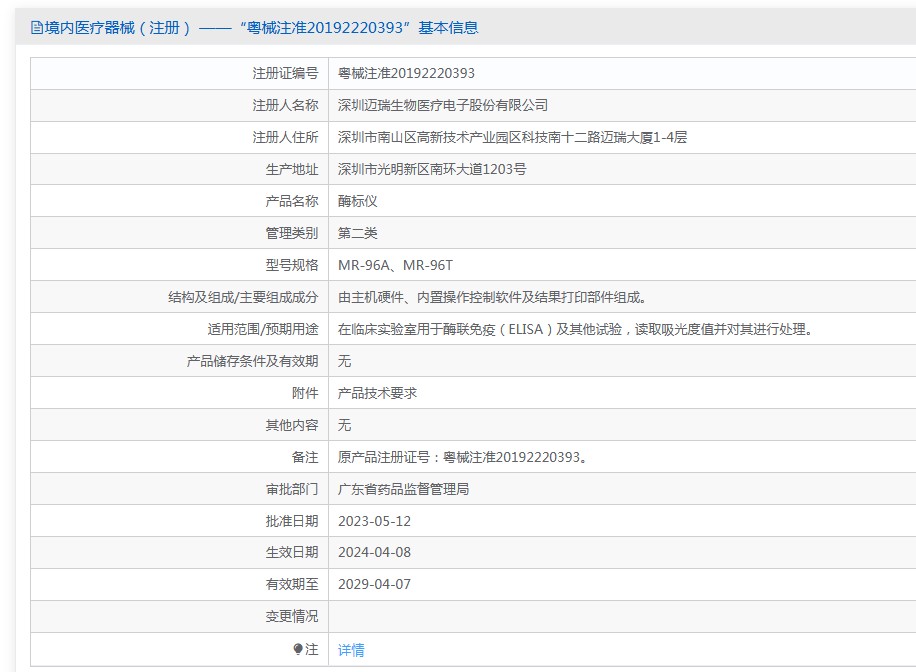Click the 其他内容 label
The image size is (916, 672).
pyautogui.click(x=292, y=425)
